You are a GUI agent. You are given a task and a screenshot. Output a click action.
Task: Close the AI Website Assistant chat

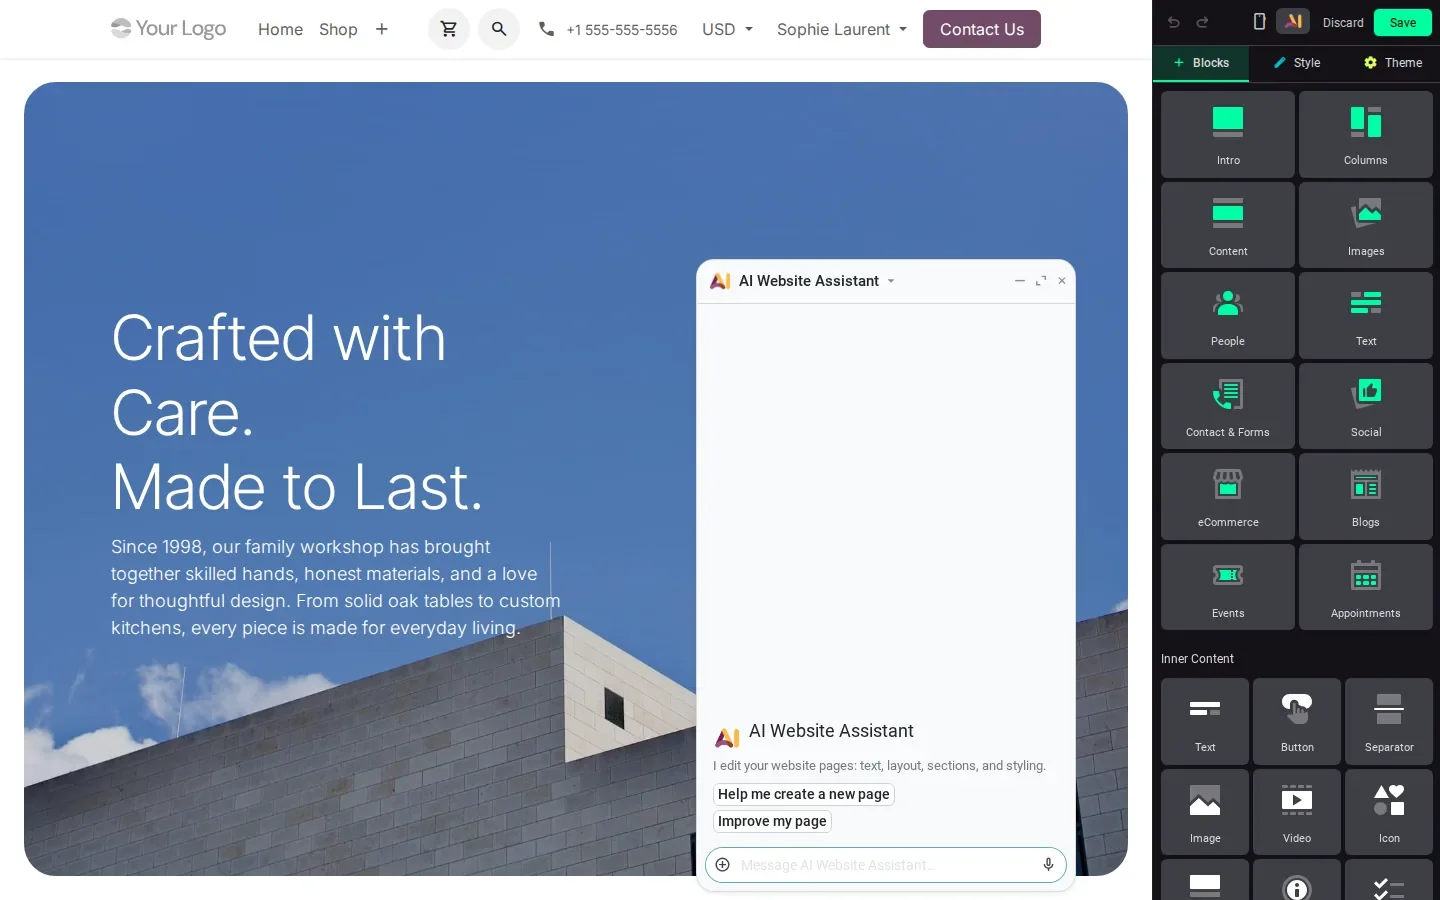coord(1062,281)
